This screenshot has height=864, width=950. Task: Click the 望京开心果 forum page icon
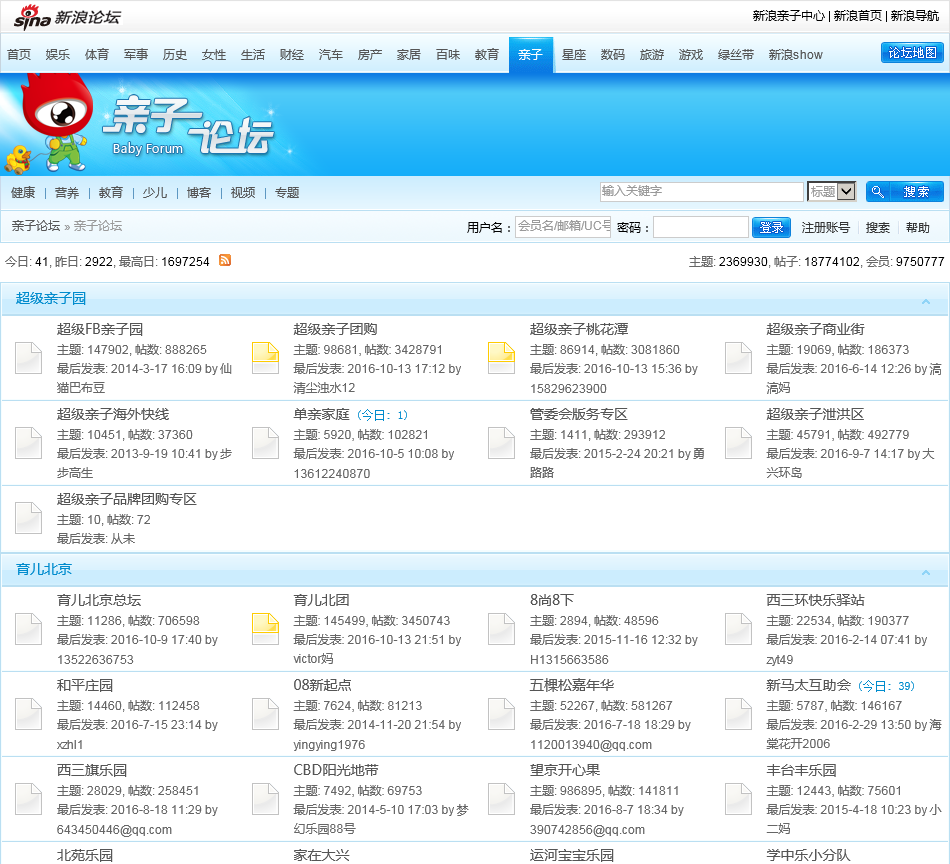(502, 799)
